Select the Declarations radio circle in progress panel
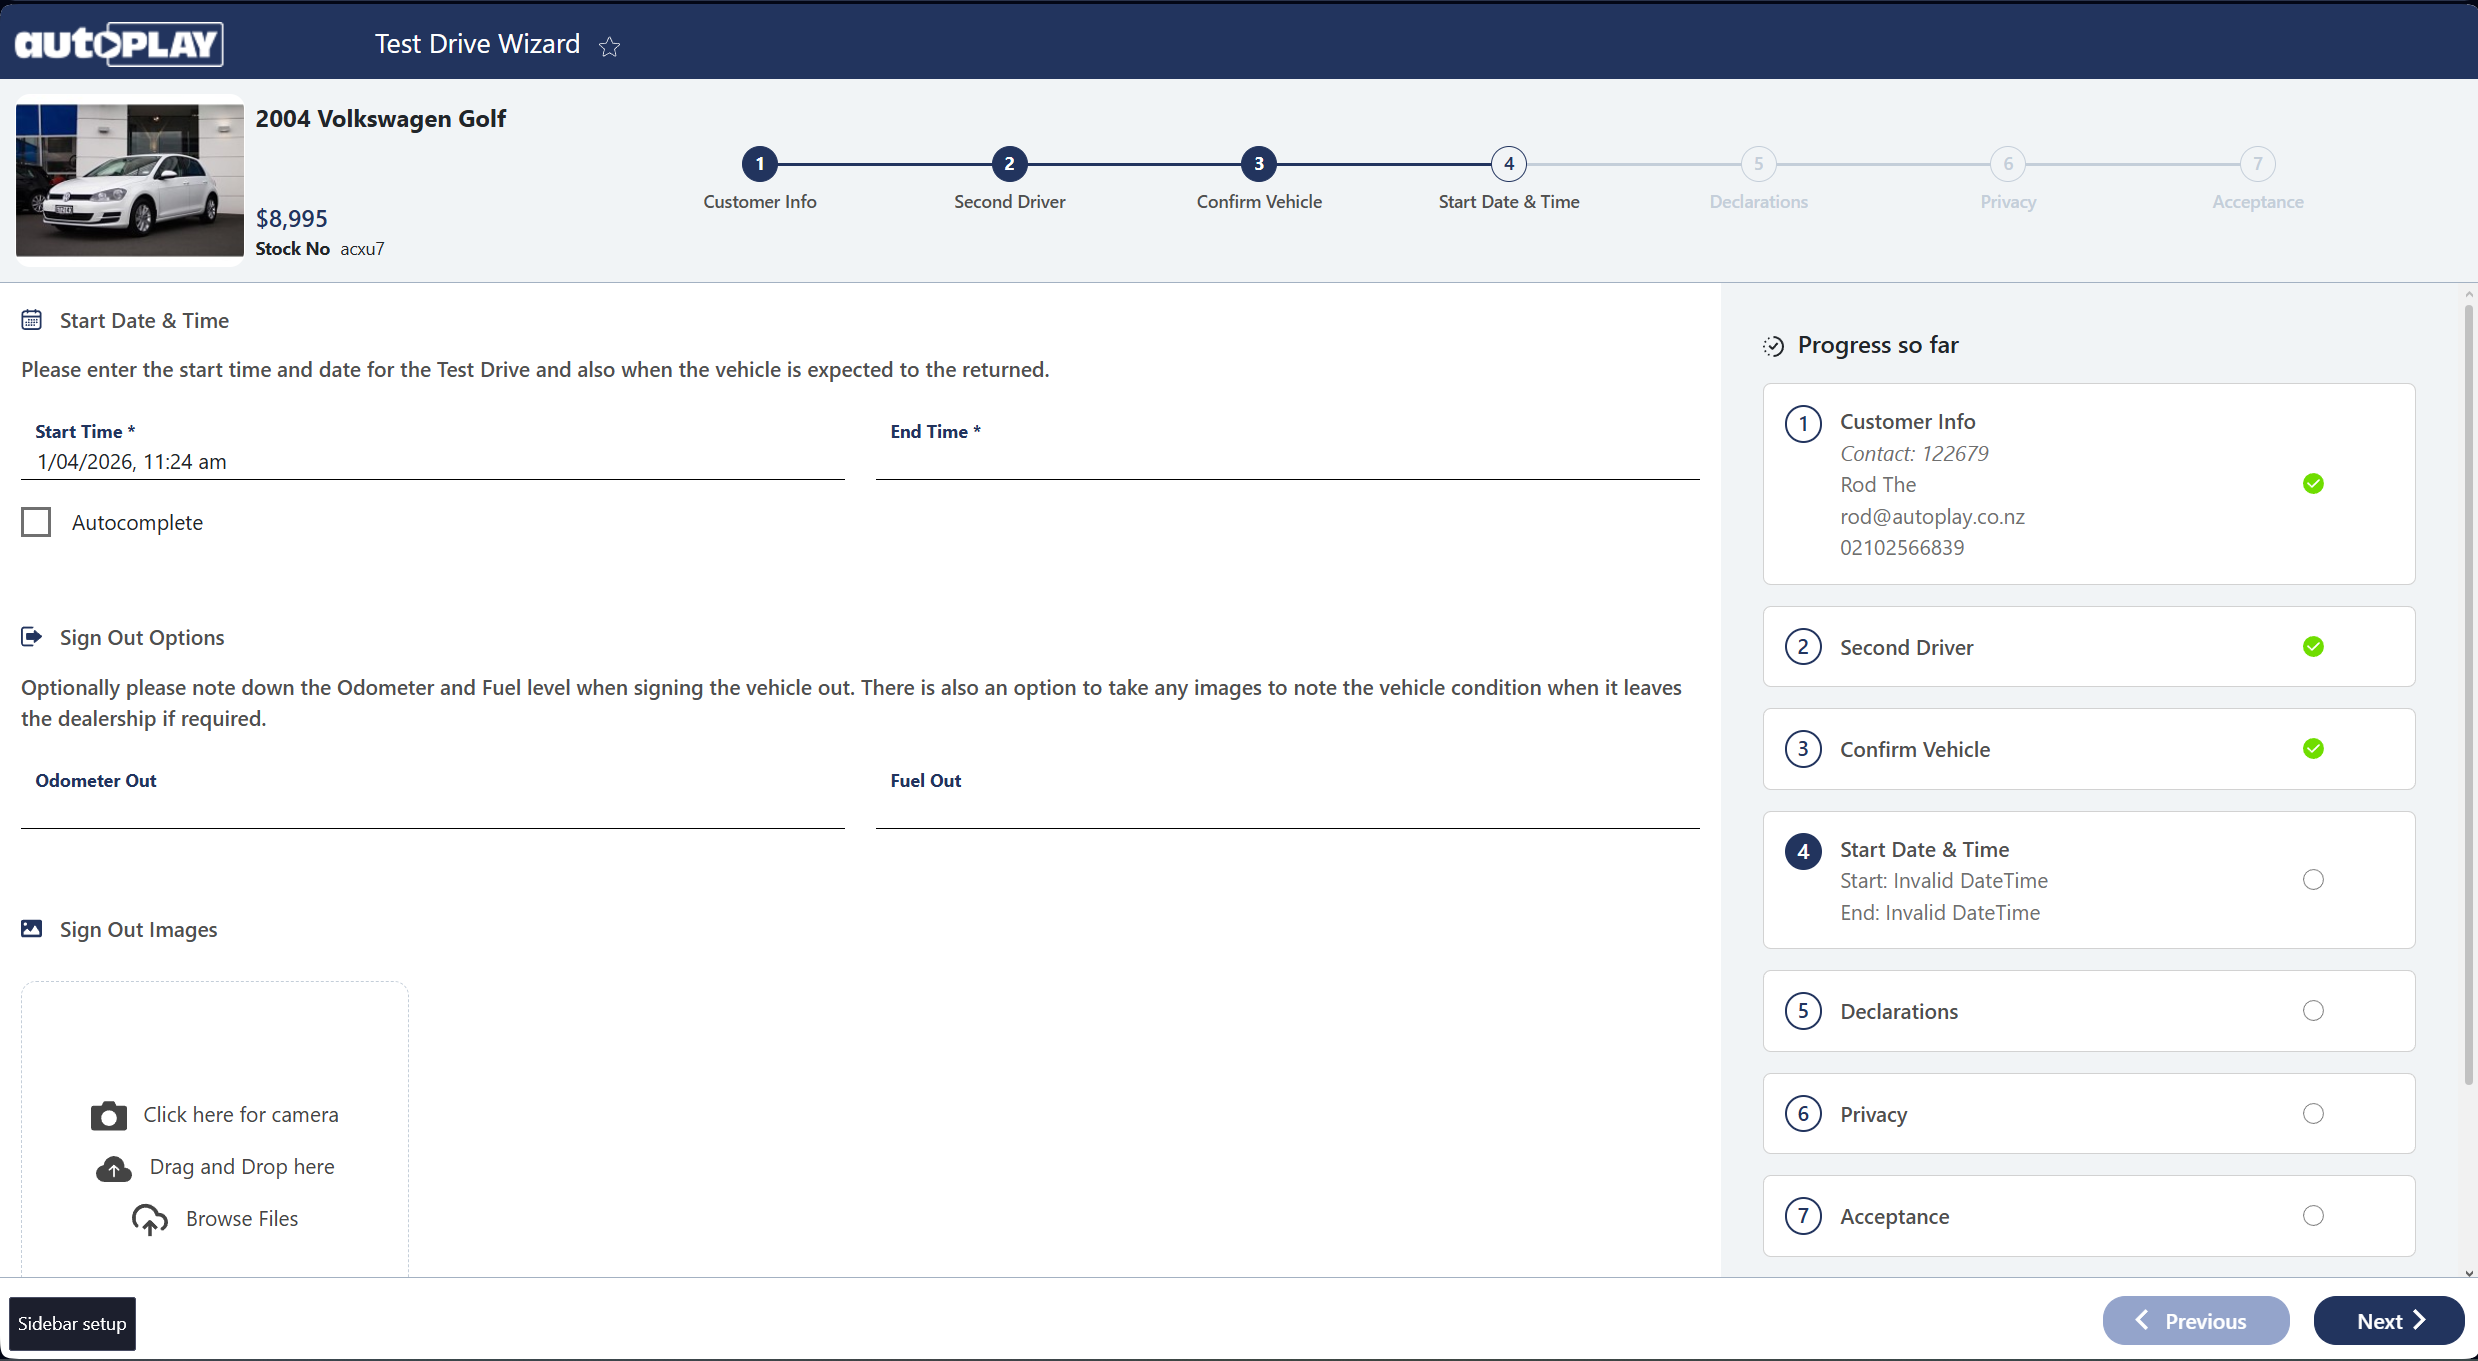 pyautogui.click(x=2312, y=1011)
